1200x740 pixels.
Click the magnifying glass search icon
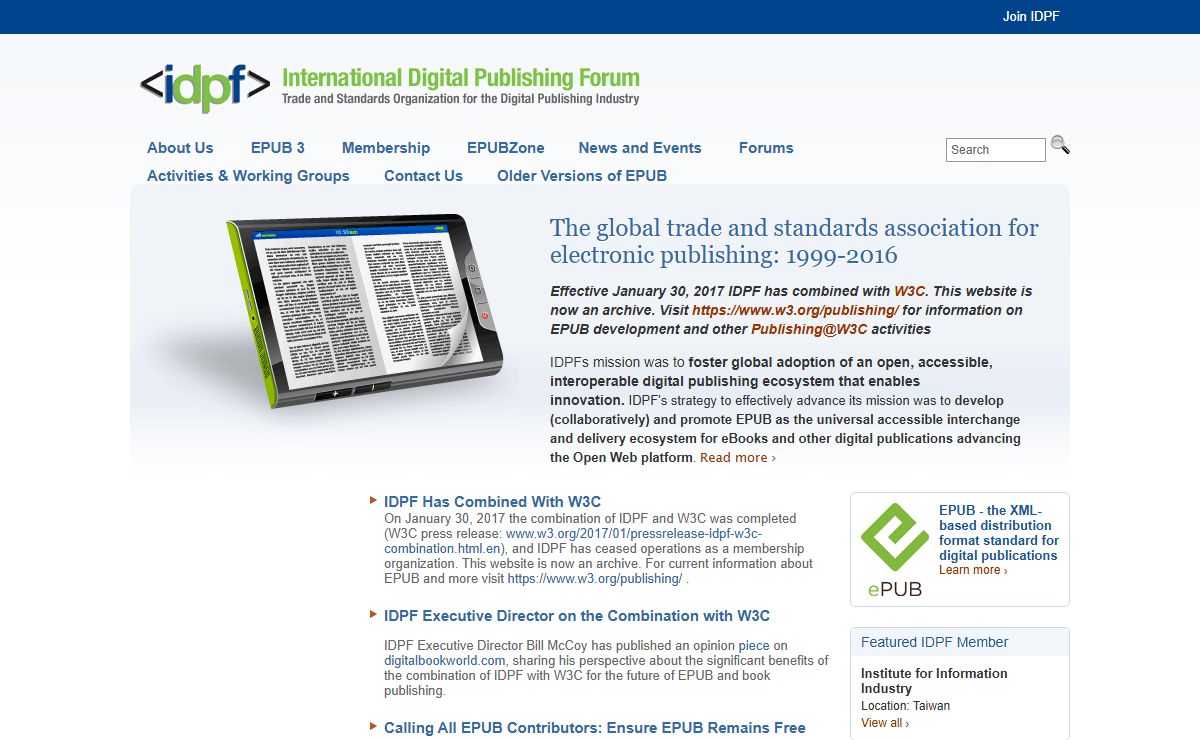coord(1060,146)
